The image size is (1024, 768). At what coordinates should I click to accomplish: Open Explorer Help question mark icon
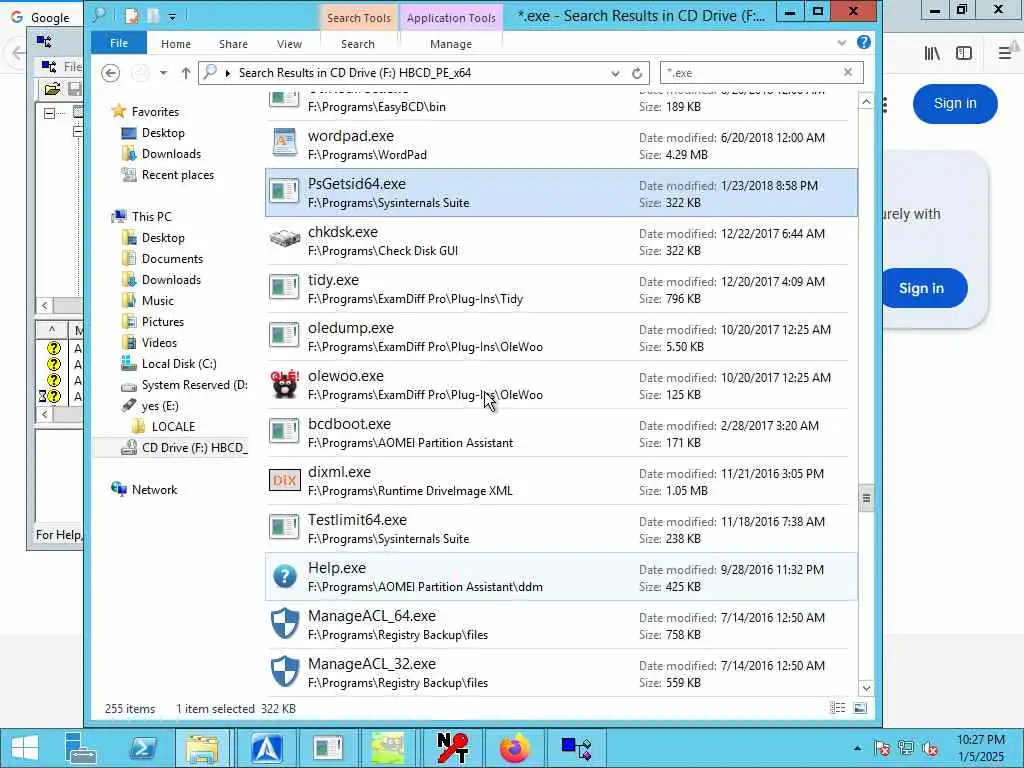(x=863, y=42)
